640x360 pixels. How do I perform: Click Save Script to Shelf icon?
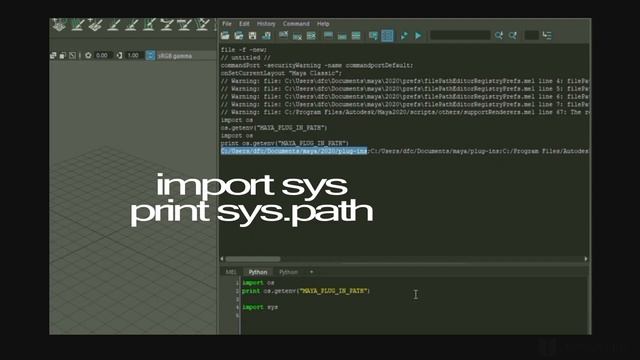point(266,36)
